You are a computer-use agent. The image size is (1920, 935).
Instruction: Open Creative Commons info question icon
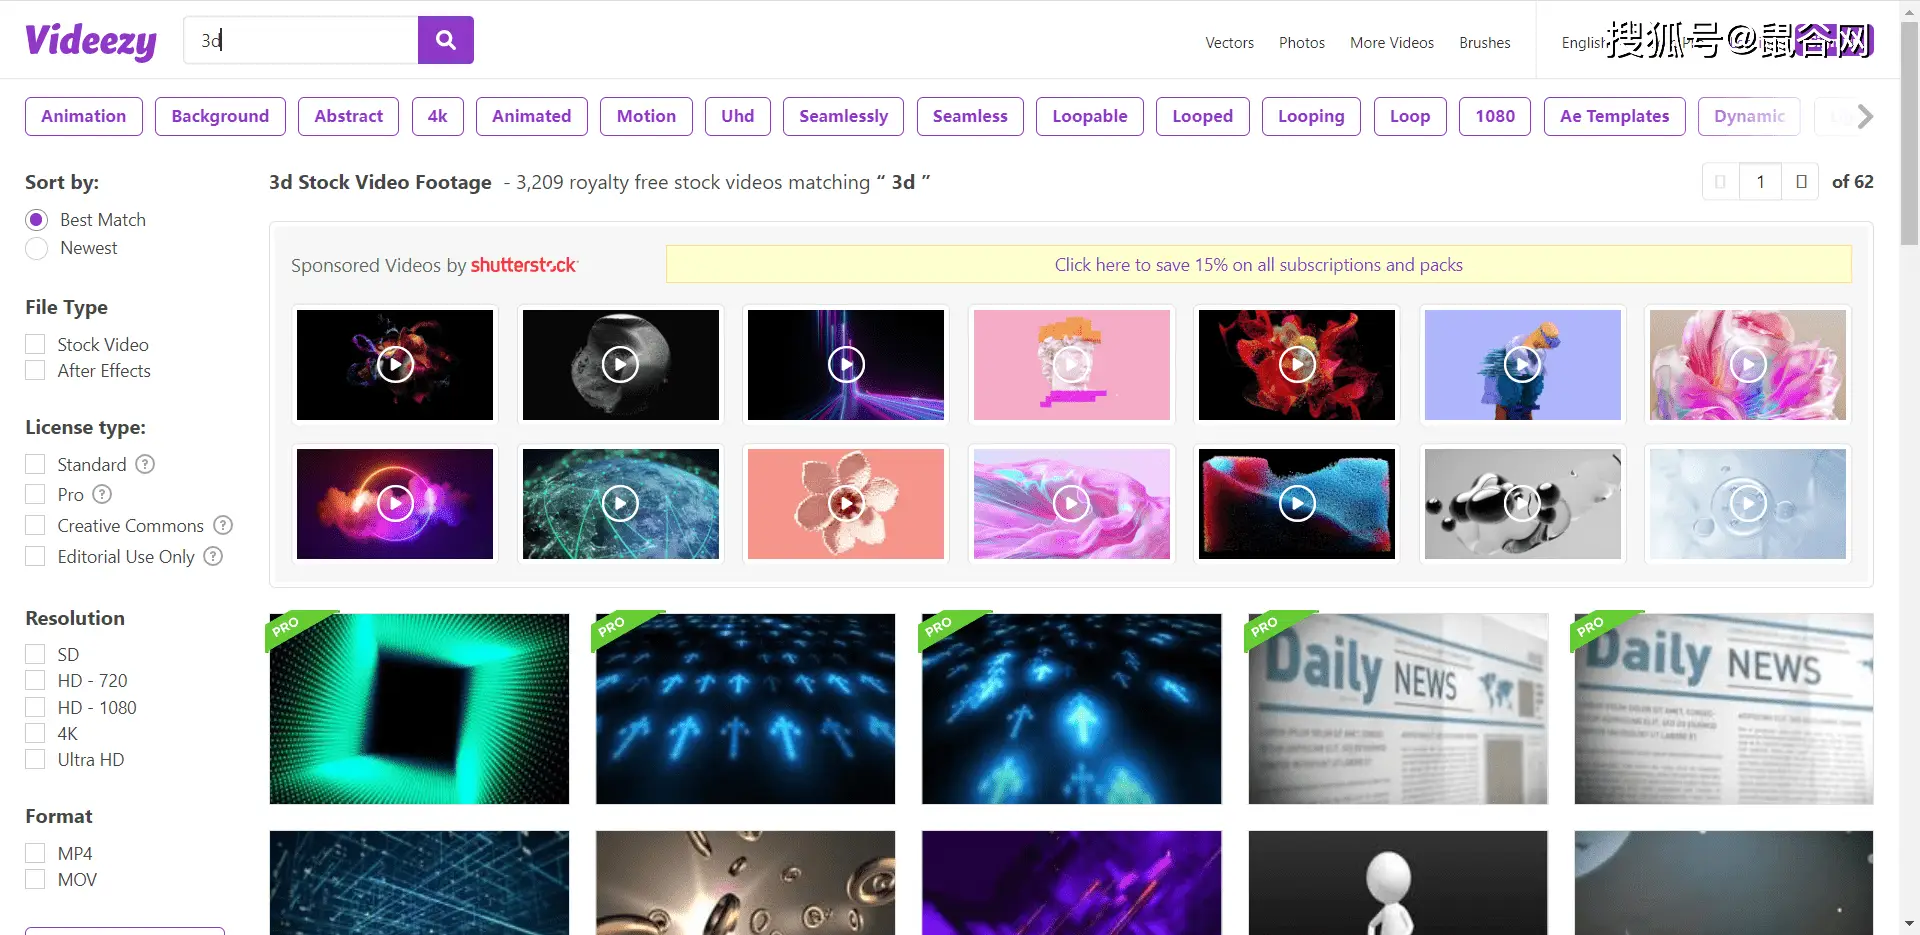pyautogui.click(x=223, y=525)
